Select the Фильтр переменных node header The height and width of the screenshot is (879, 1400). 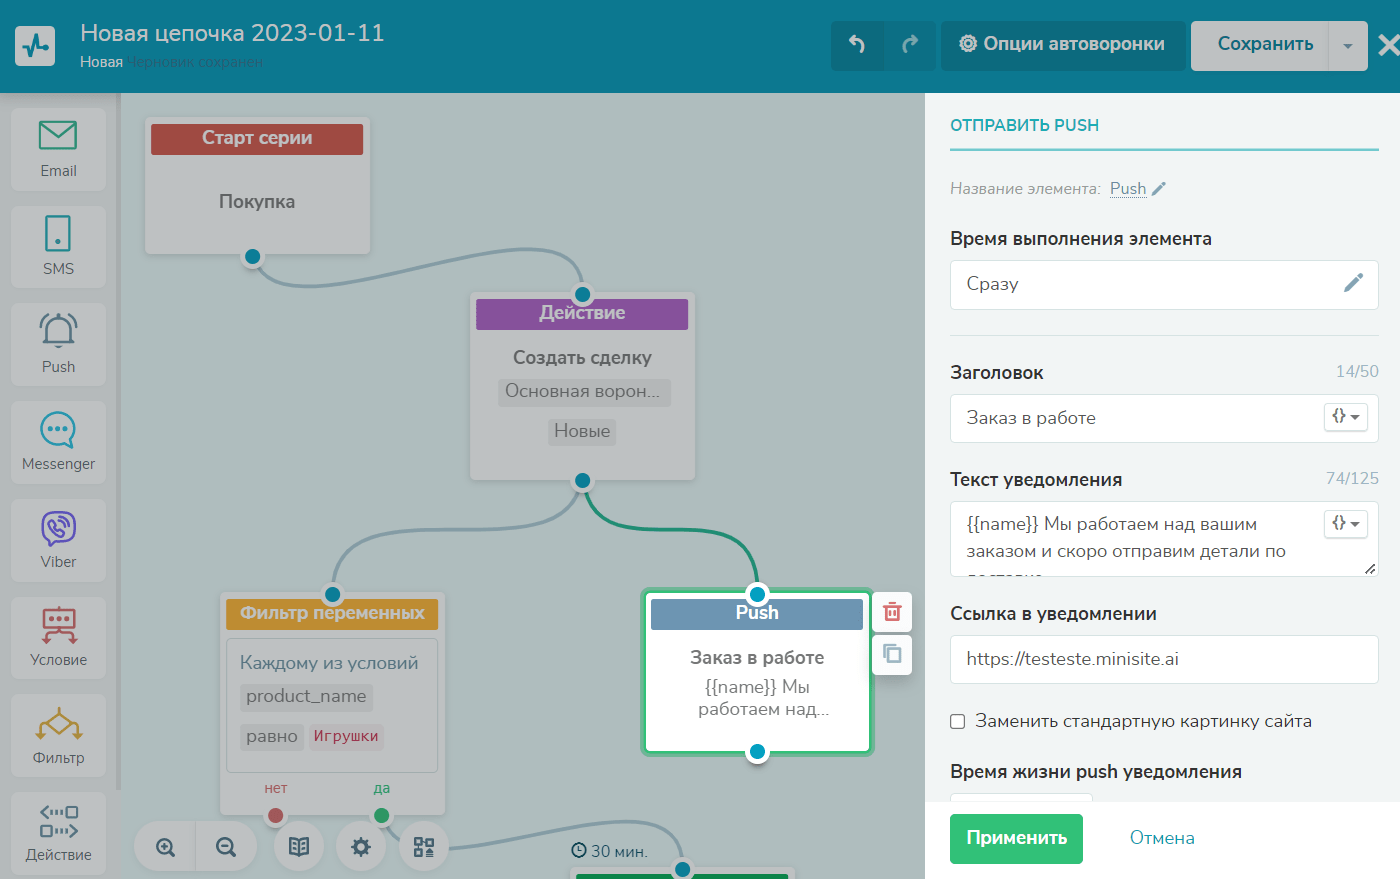(x=332, y=613)
